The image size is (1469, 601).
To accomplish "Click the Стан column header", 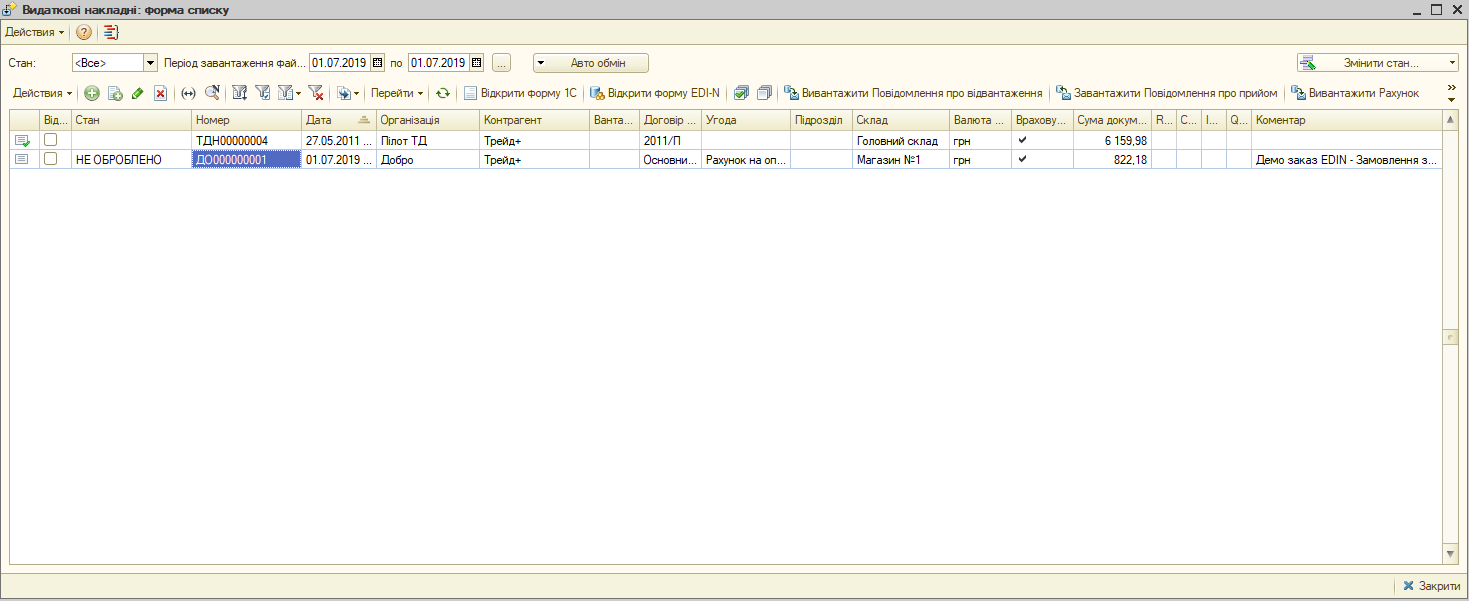I will pos(131,120).
